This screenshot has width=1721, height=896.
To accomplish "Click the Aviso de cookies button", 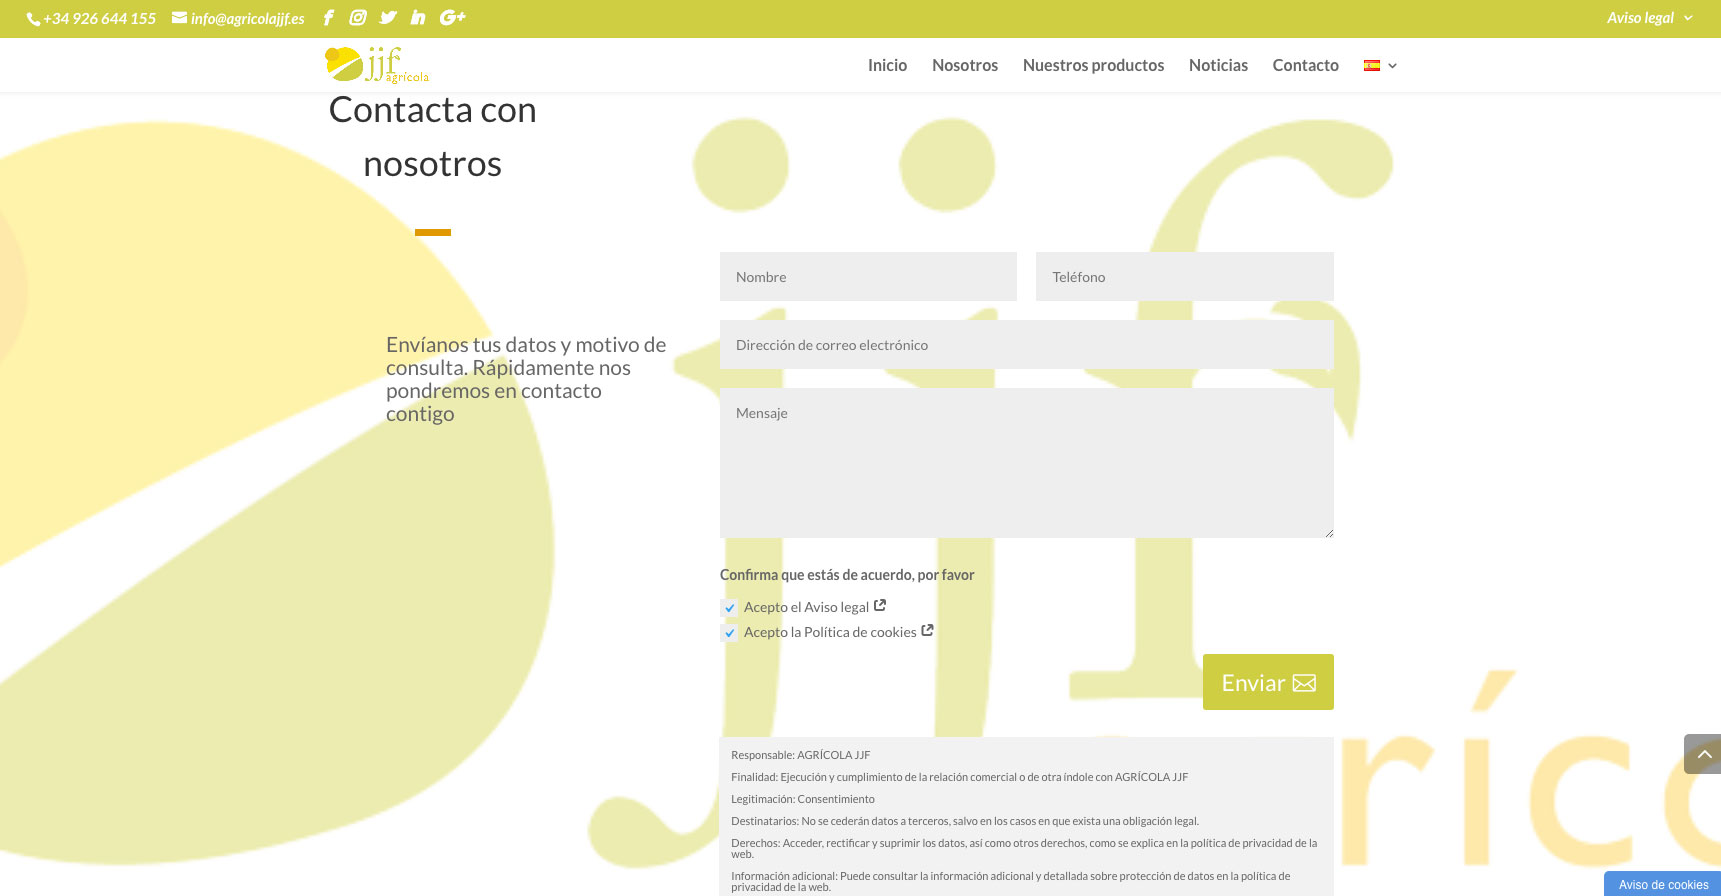I will pyautogui.click(x=1663, y=884).
